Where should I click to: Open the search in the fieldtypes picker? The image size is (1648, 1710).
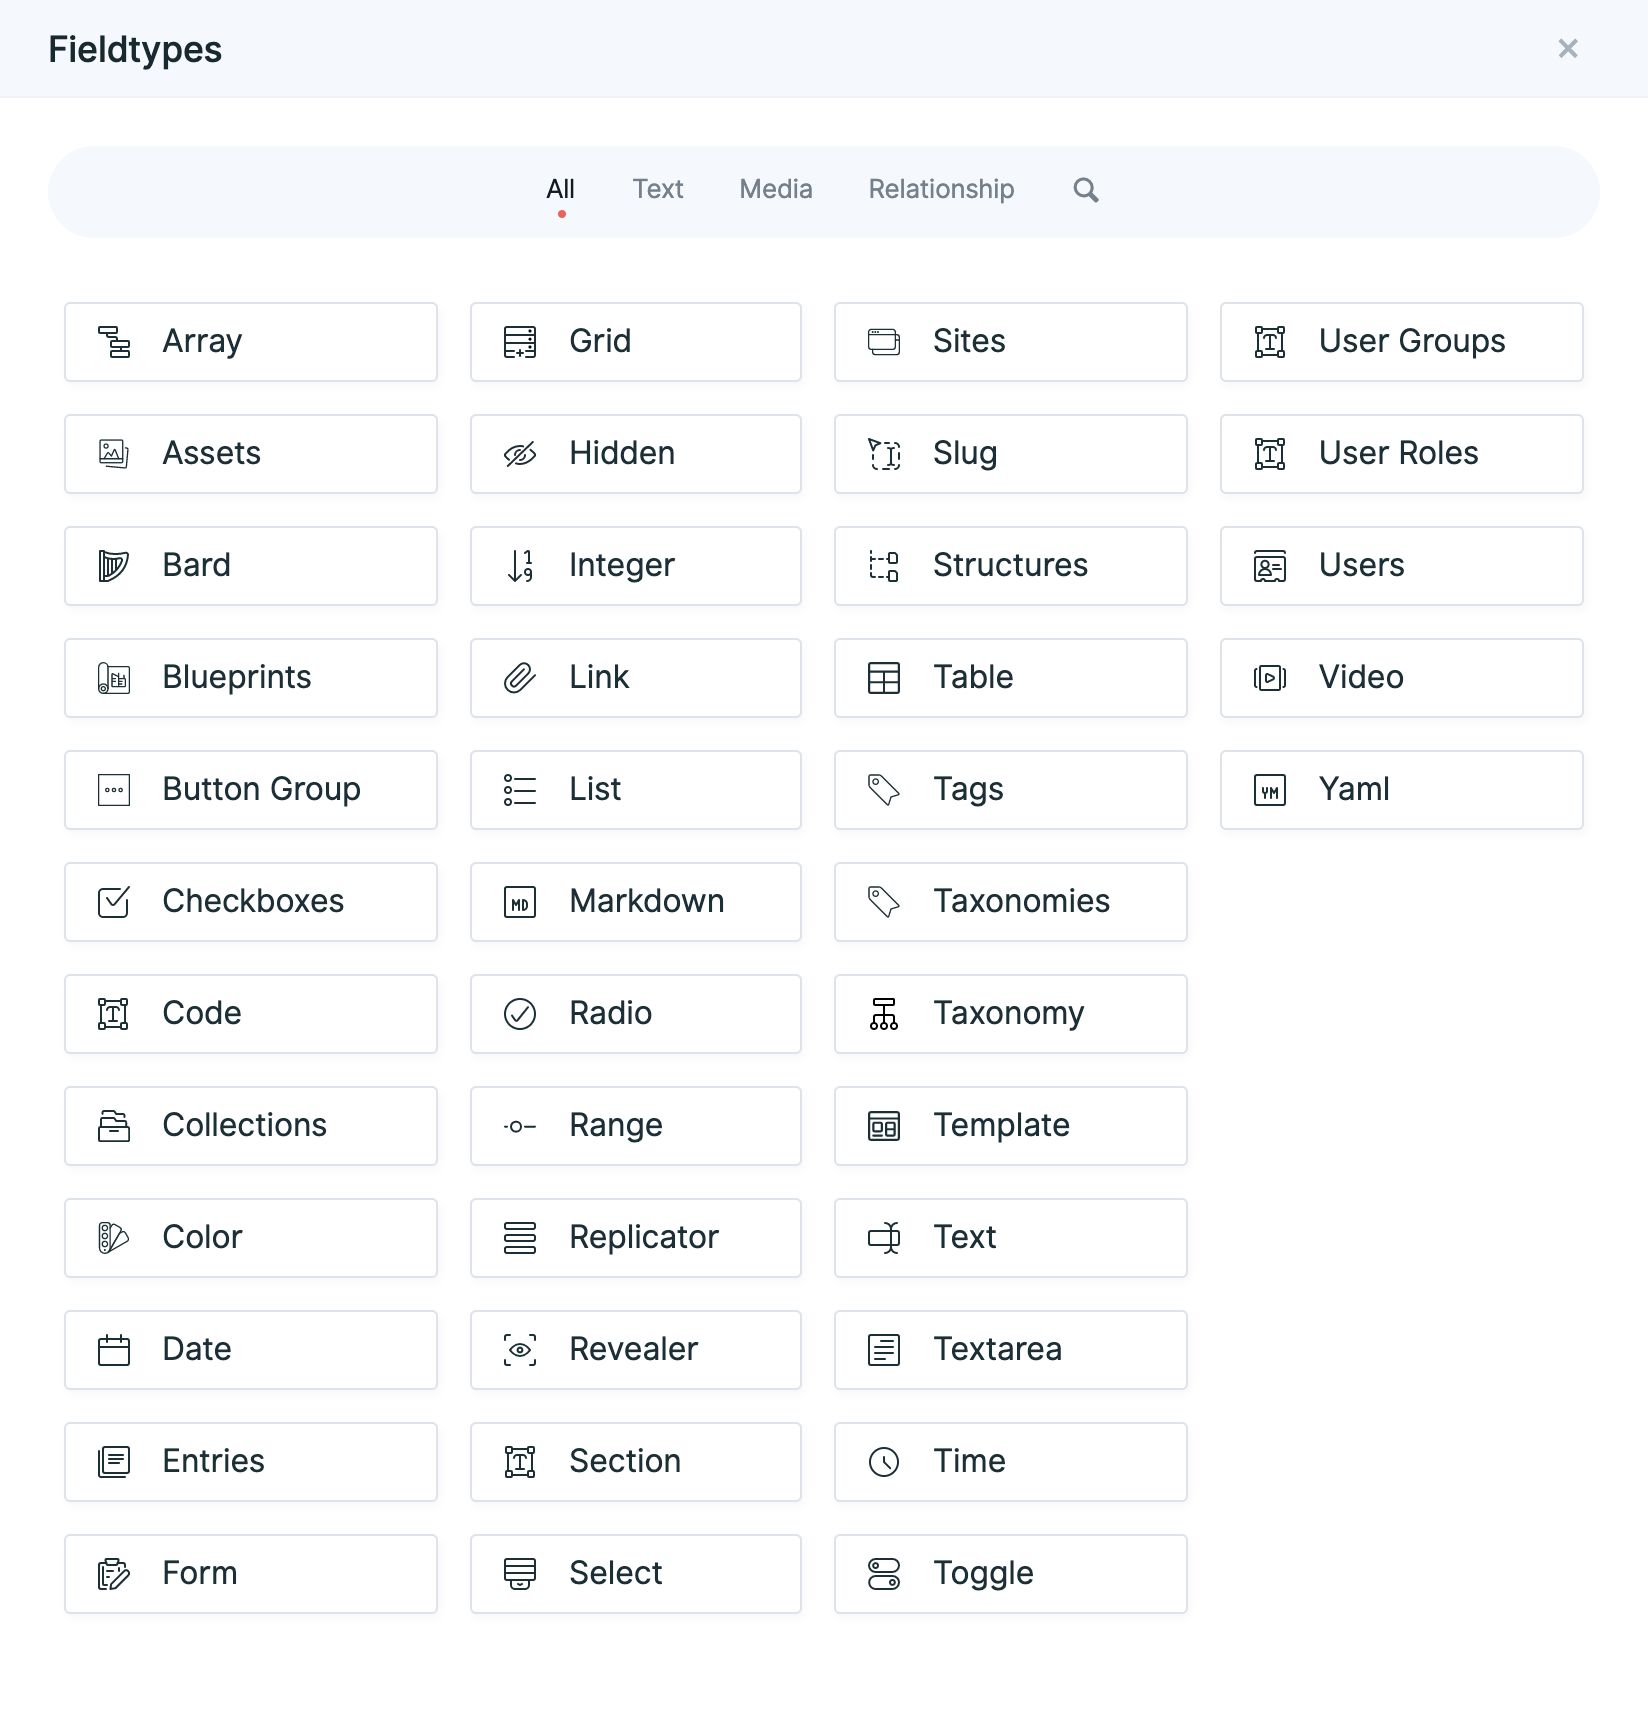pos(1085,189)
